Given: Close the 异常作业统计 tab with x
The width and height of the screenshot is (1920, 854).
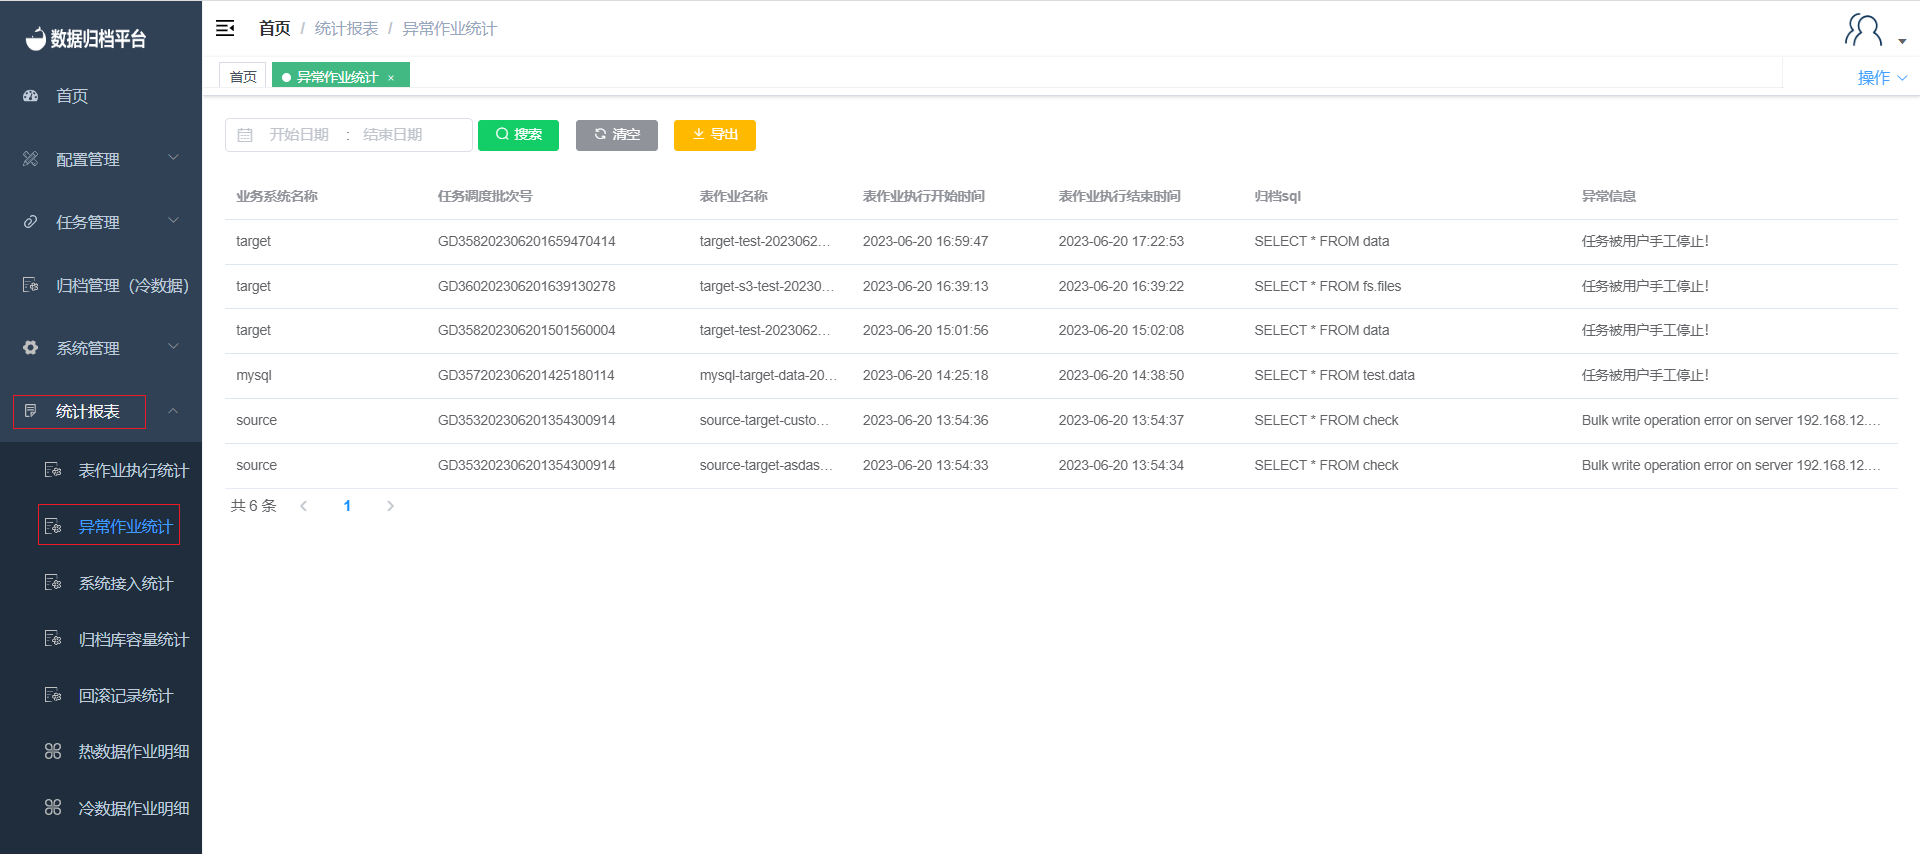Looking at the screenshot, I should [x=391, y=78].
